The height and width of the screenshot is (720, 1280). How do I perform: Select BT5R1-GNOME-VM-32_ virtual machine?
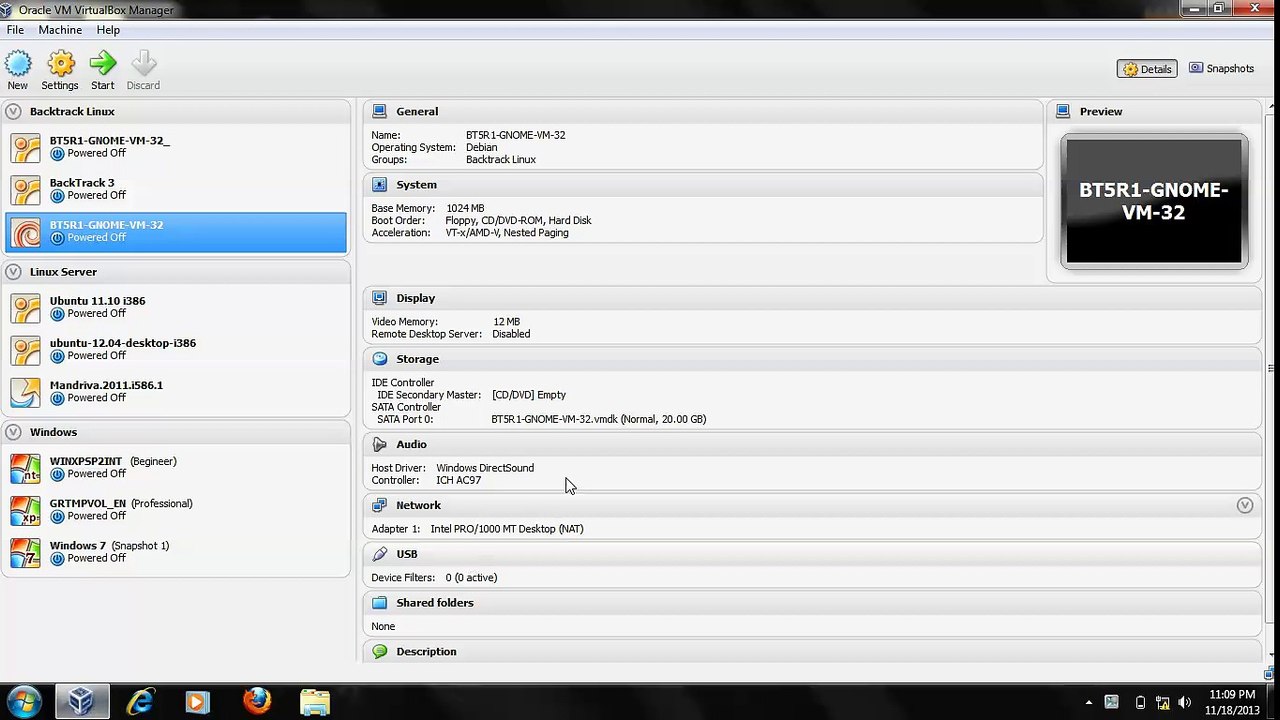176,147
